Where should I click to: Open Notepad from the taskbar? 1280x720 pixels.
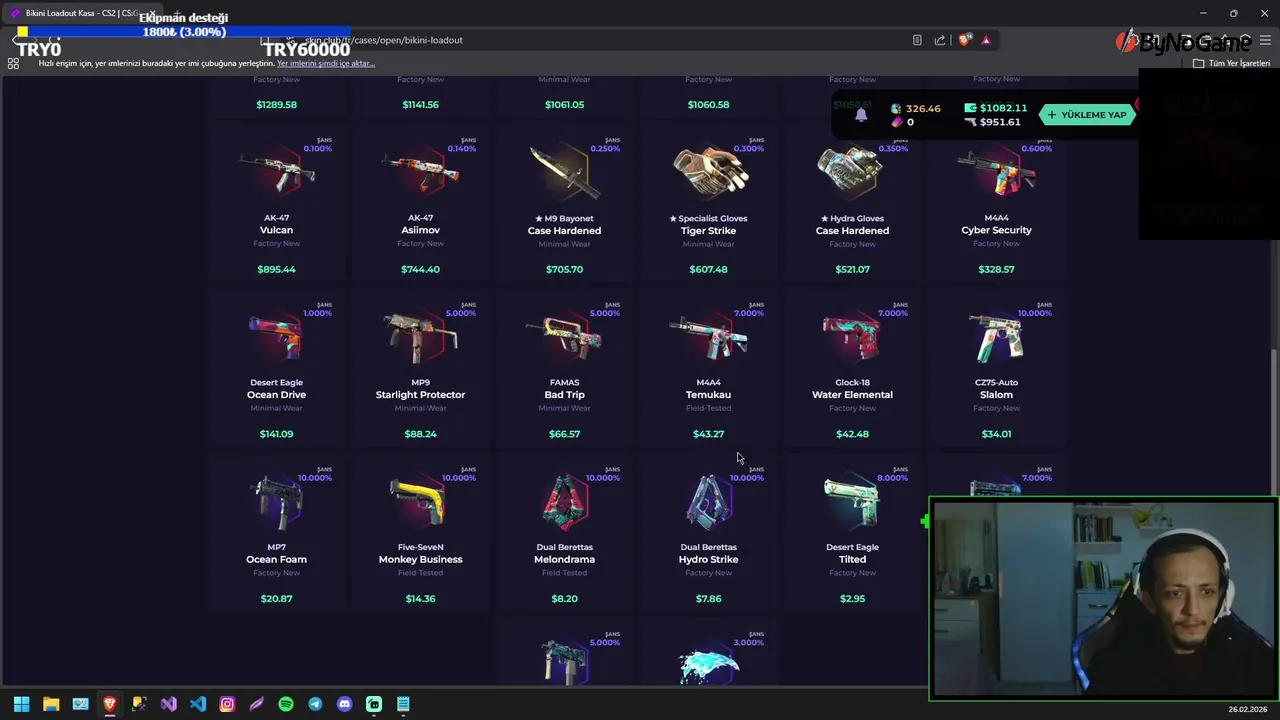click(403, 704)
